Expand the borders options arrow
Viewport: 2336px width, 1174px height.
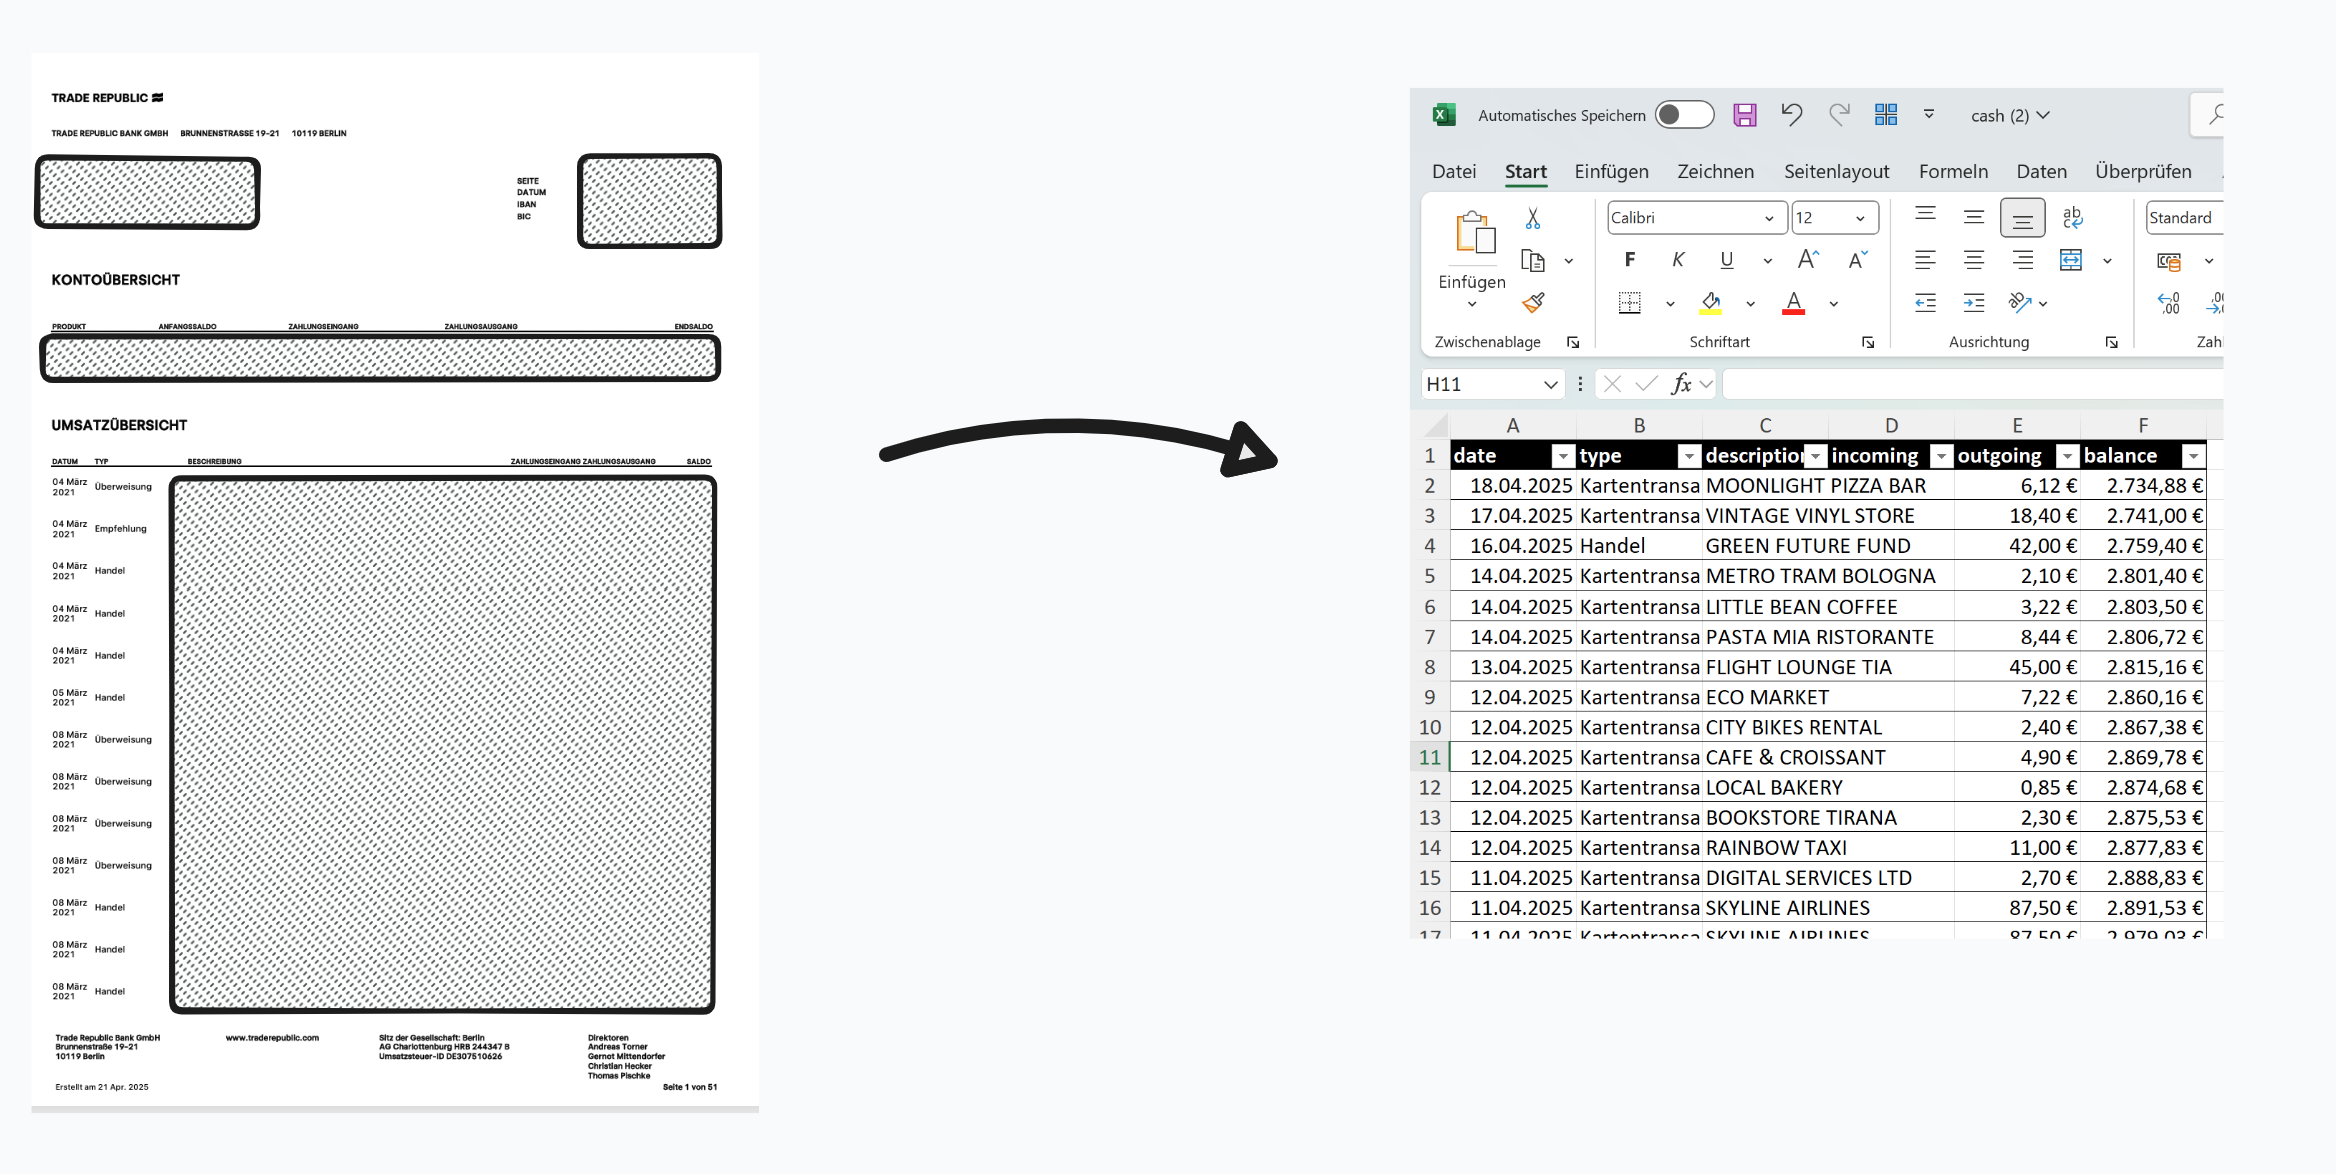pyautogui.click(x=1670, y=303)
